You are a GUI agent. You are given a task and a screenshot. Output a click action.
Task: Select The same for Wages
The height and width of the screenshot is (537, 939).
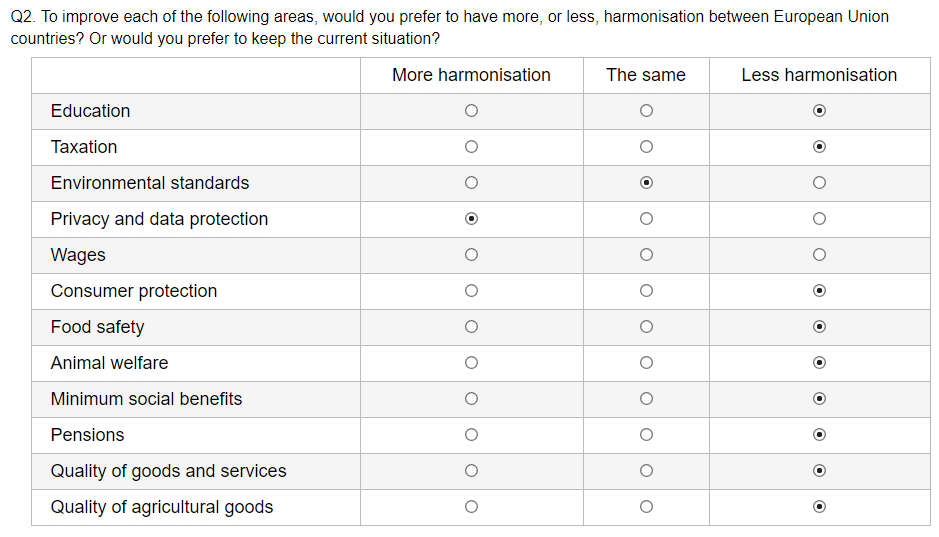click(646, 255)
